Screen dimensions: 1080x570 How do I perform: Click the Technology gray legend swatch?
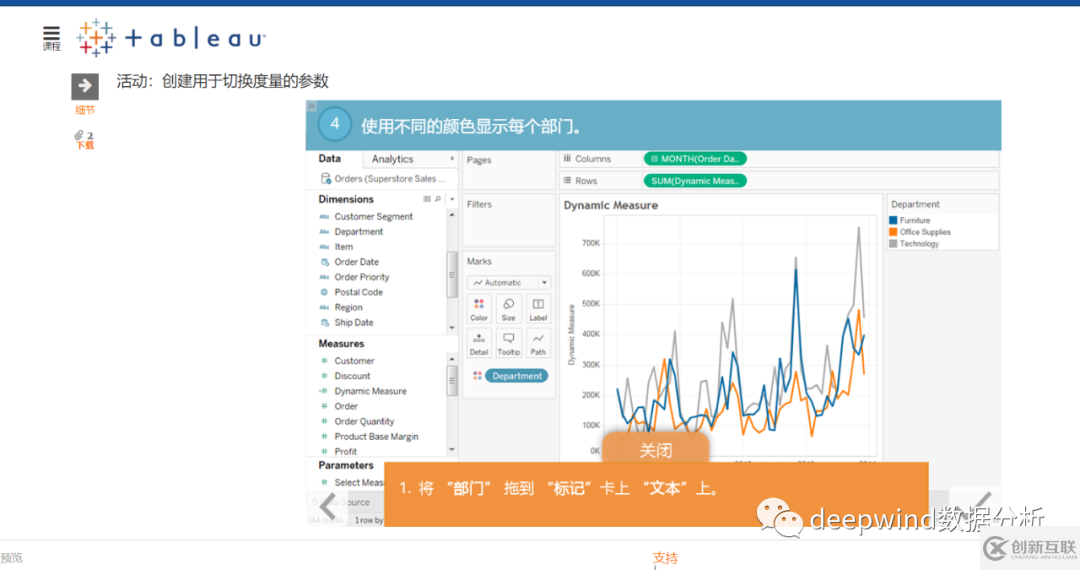[893, 244]
